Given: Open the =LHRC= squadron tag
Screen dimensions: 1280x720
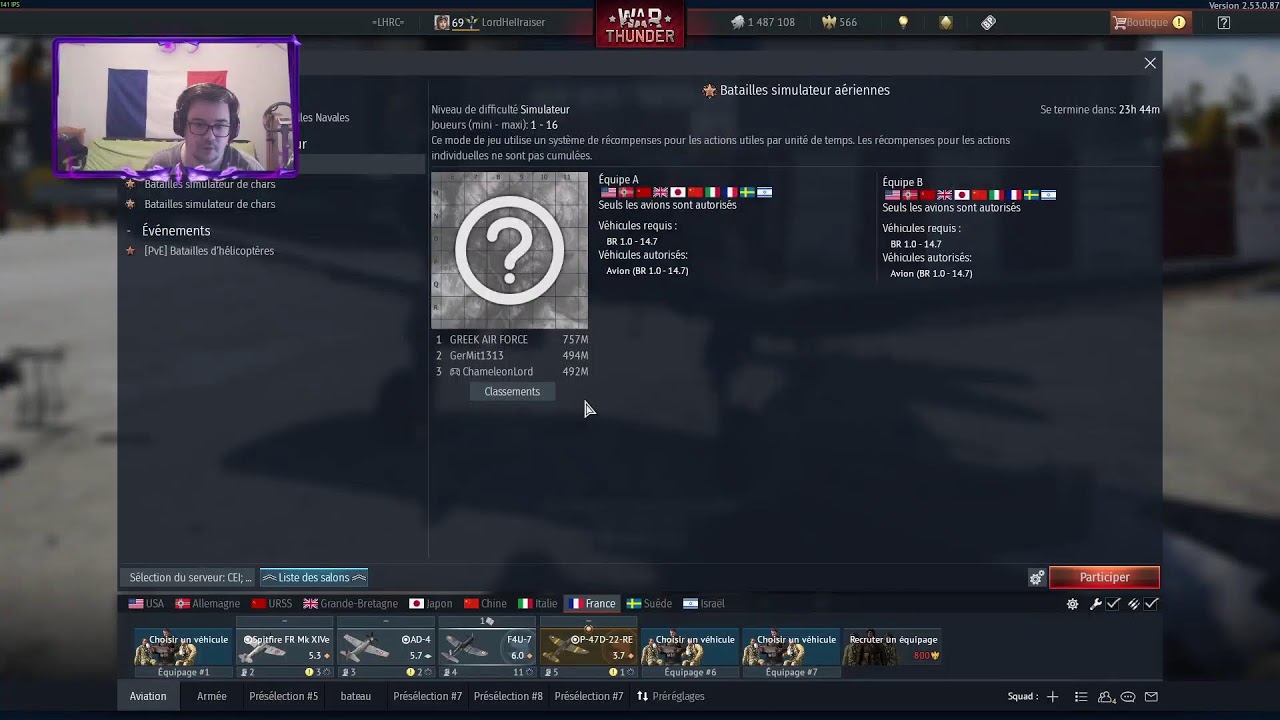Looking at the screenshot, I should tap(388, 22).
